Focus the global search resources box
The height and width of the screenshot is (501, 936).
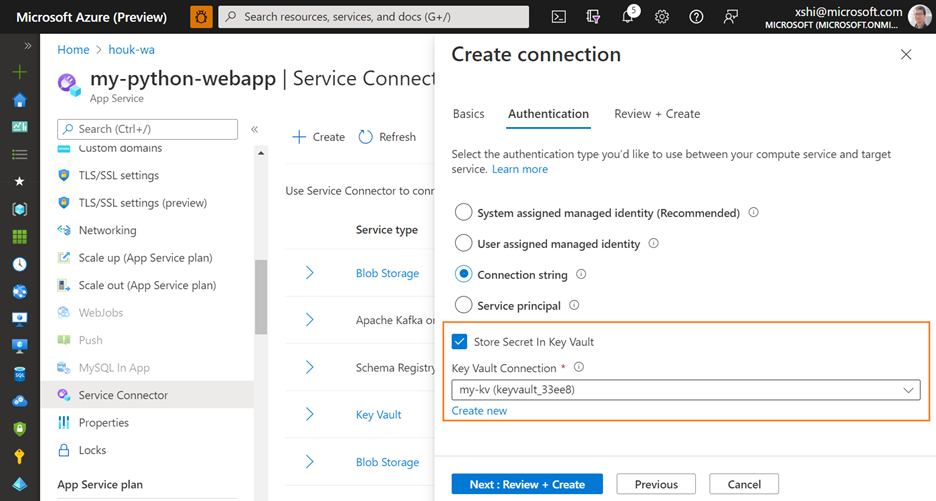(374, 17)
